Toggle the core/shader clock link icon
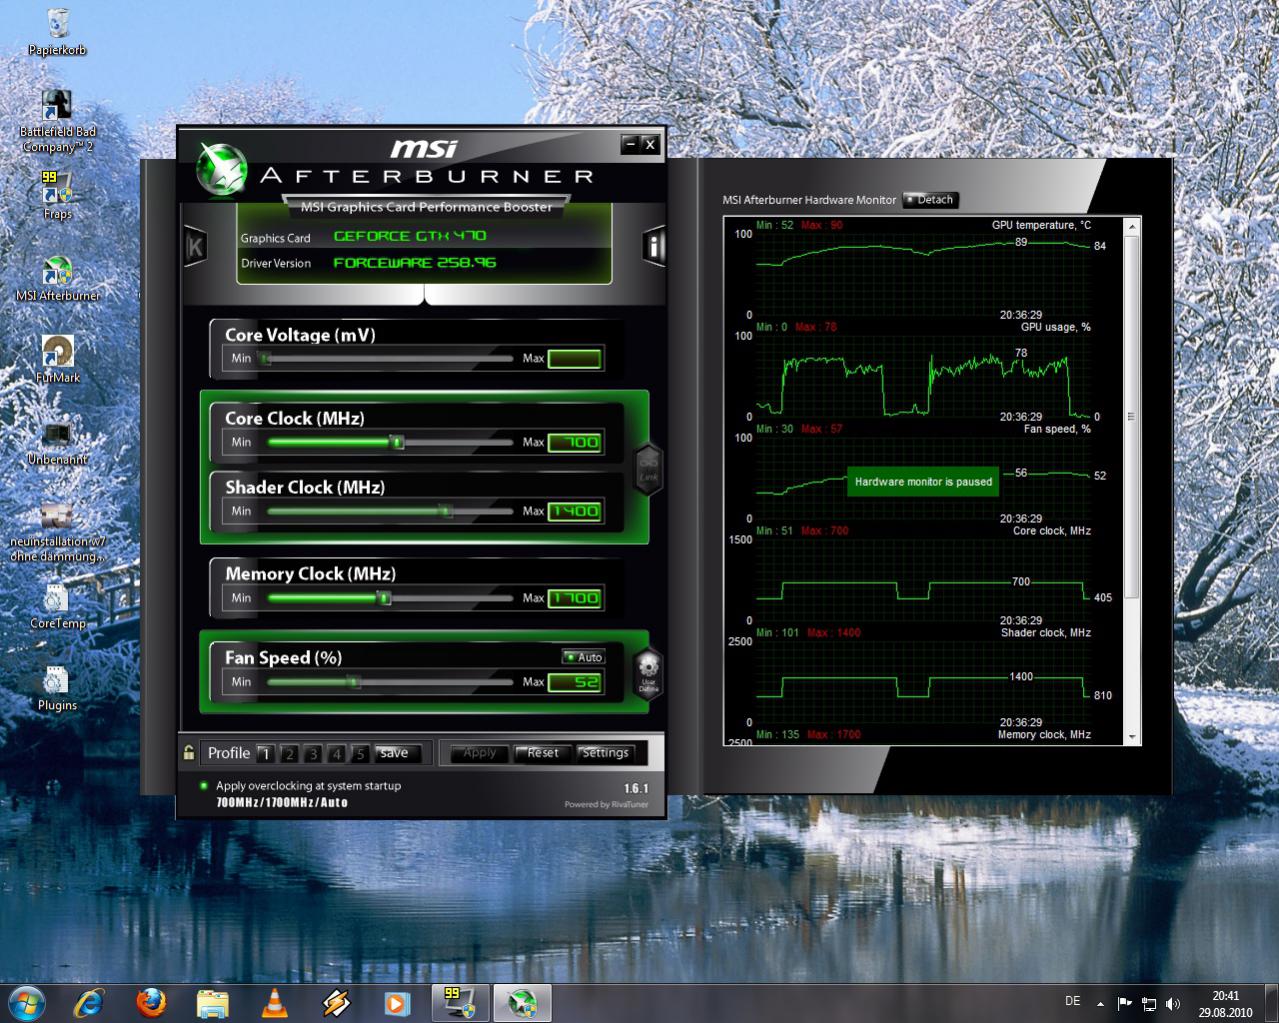The width and height of the screenshot is (1279, 1023). 648,467
